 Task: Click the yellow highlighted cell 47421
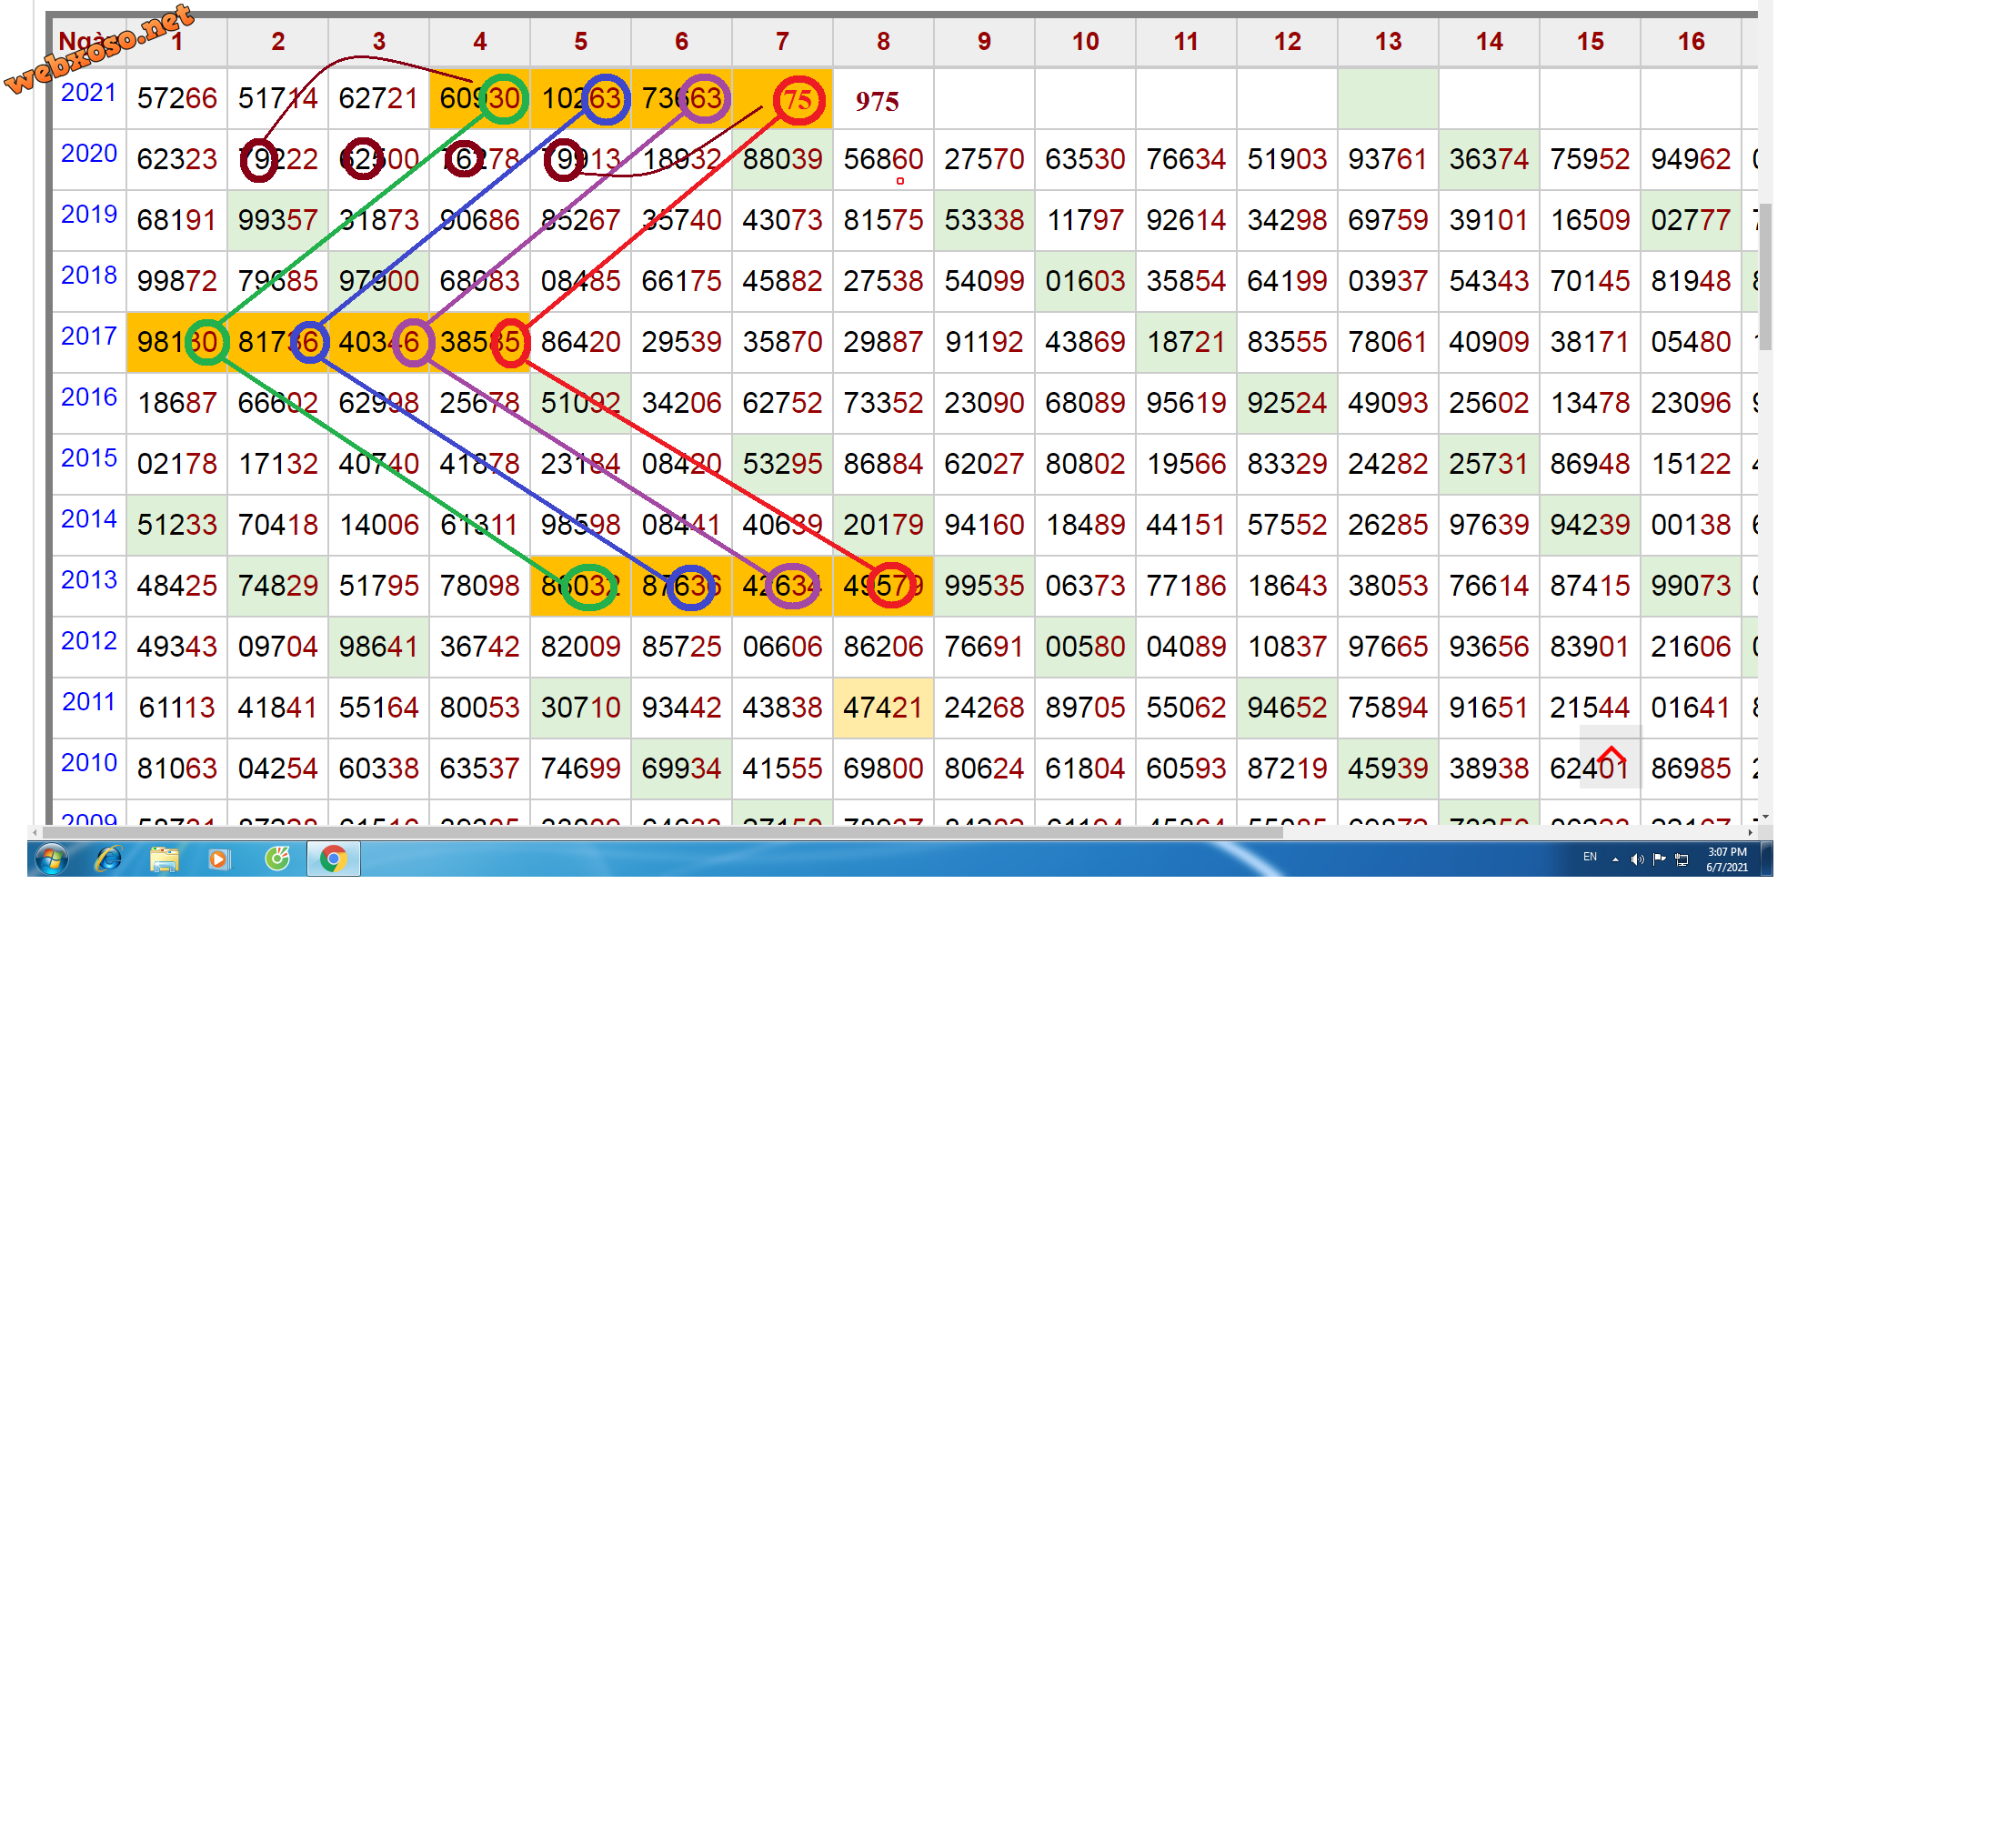883,708
